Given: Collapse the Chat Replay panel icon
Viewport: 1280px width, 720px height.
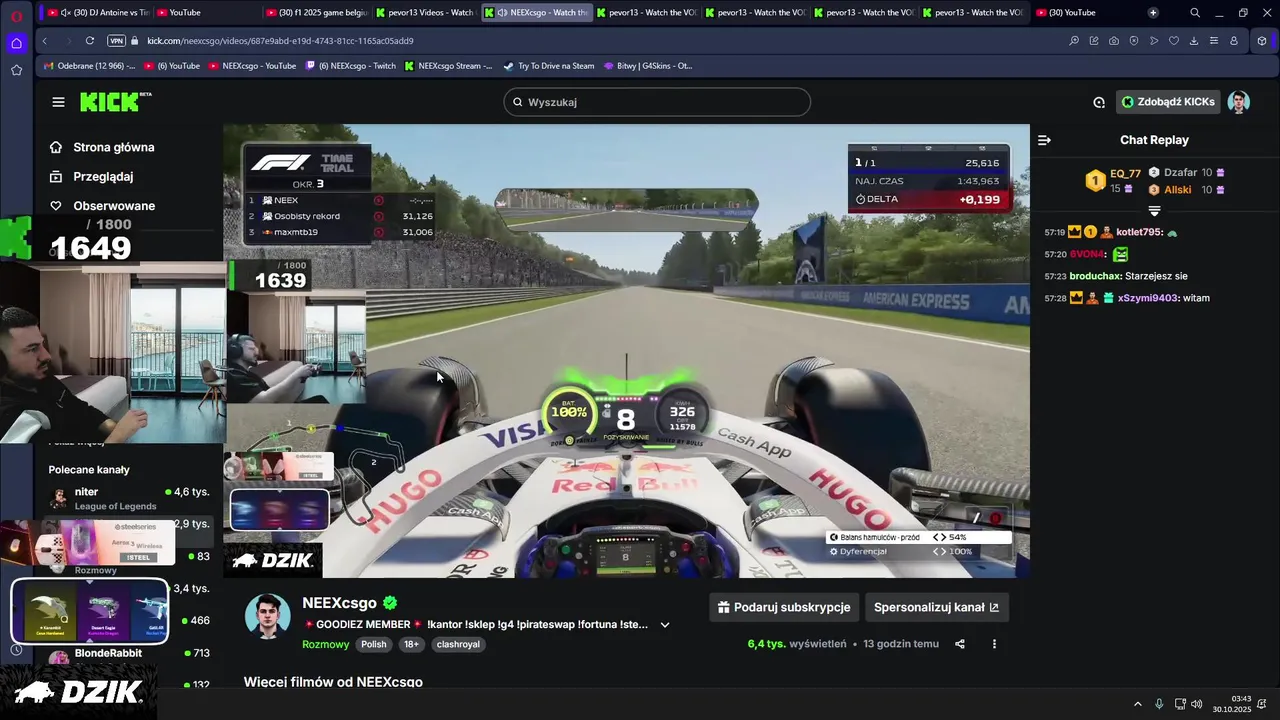Looking at the screenshot, I should [x=1044, y=140].
